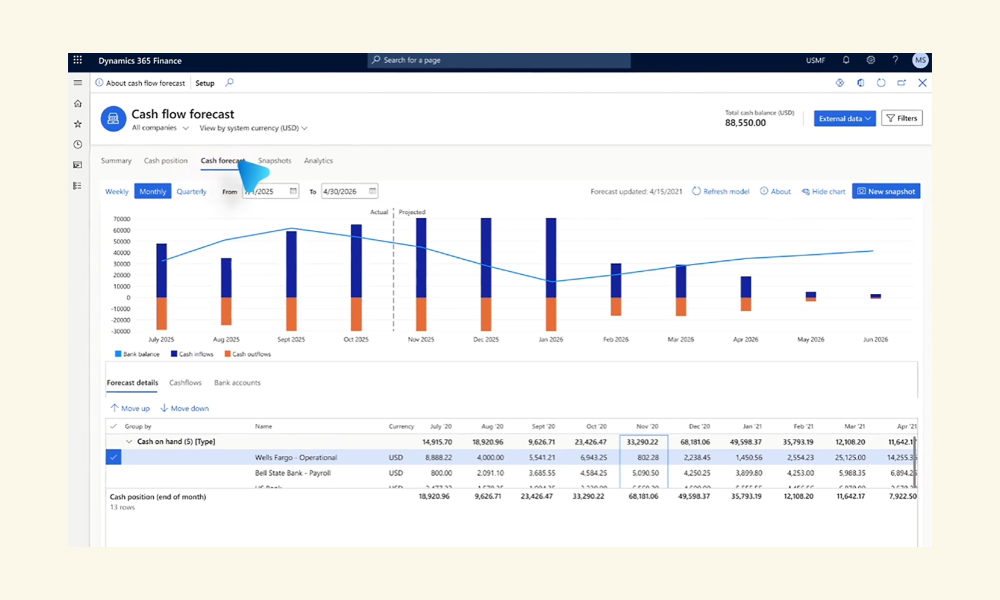This screenshot has width=1000, height=600.
Task: Switch to the Summary tab
Action: pos(116,161)
